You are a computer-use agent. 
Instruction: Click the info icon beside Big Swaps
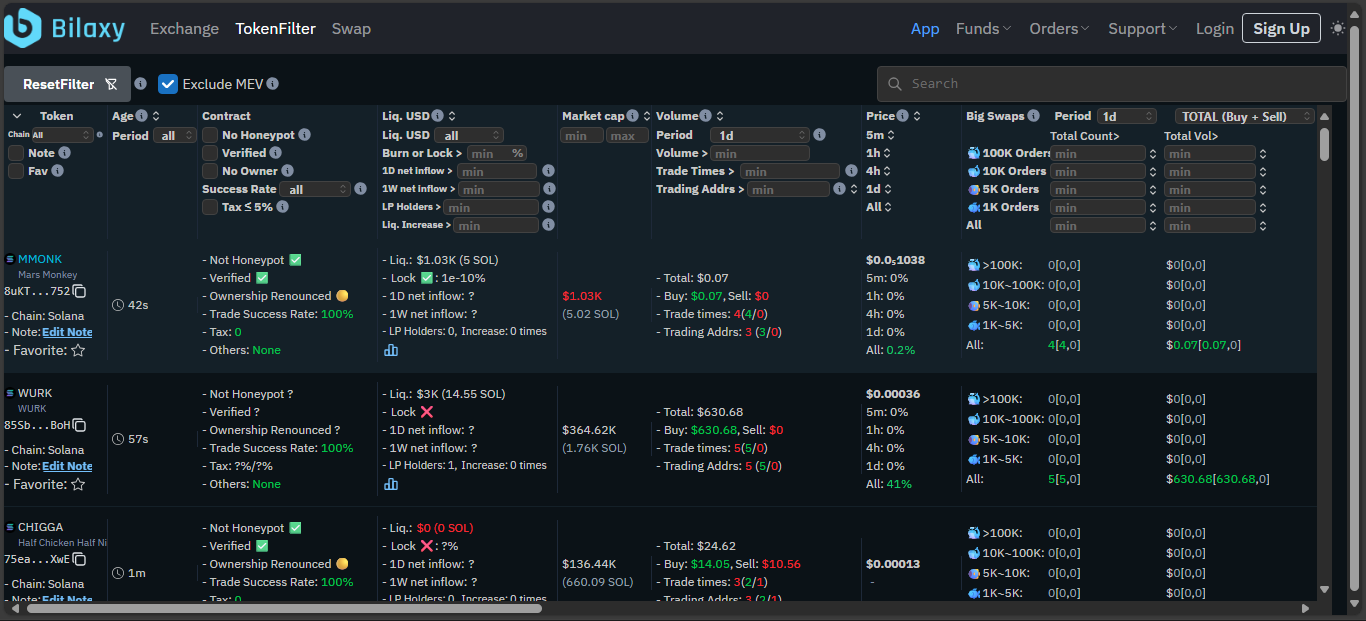(x=1033, y=116)
